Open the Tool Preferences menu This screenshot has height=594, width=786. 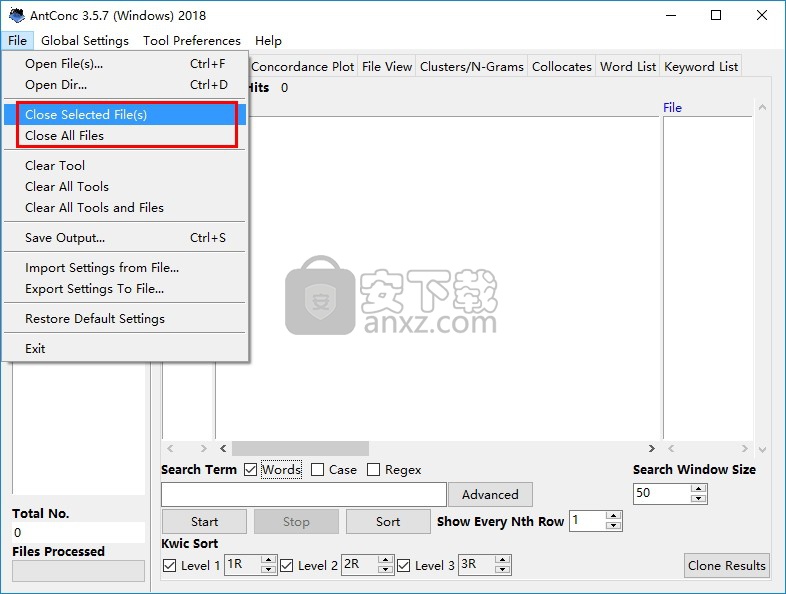(191, 41)
